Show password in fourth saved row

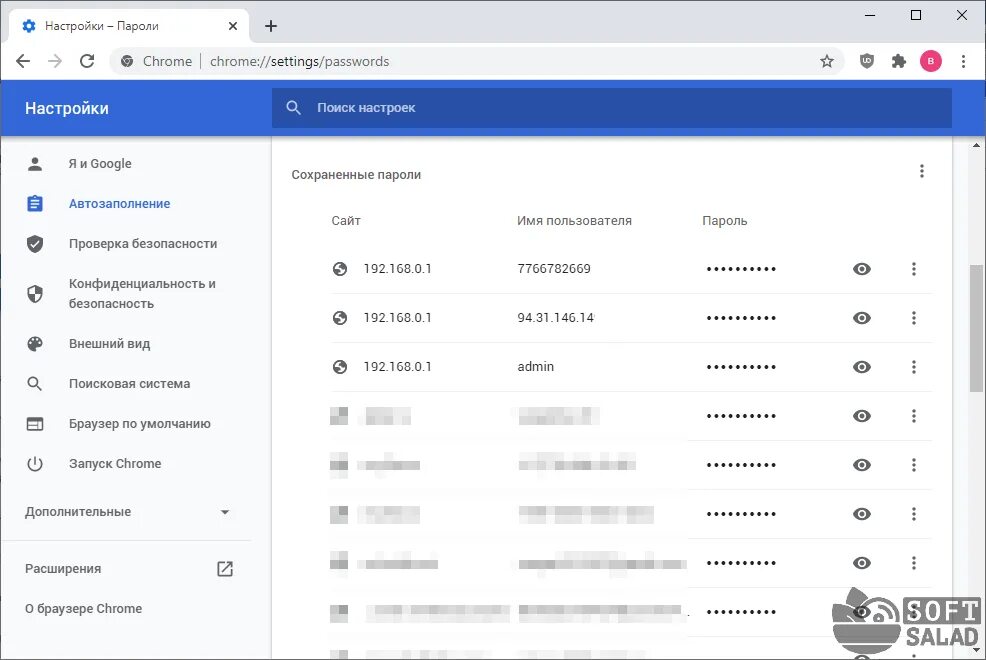click(x=861, y=416)
